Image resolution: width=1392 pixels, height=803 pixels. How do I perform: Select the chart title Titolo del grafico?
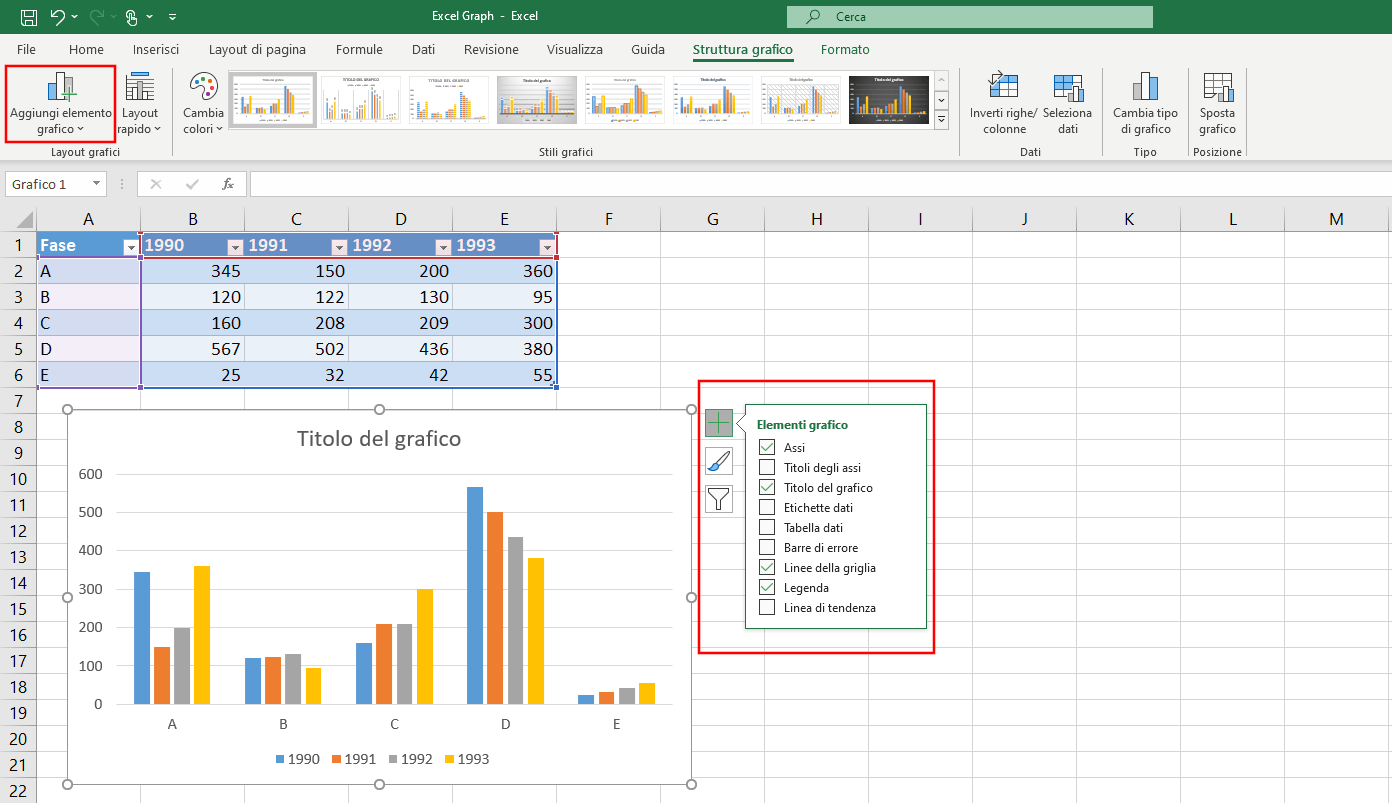pyautogui.click(x=379, y=438)
